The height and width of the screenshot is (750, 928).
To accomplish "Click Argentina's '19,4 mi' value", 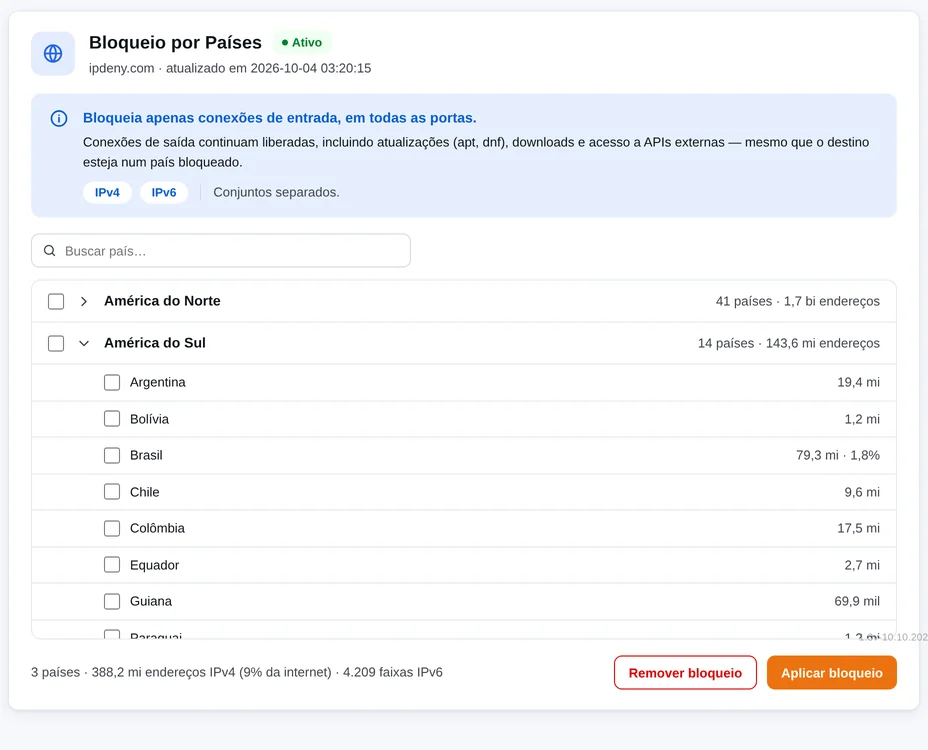I will [859, 382].
